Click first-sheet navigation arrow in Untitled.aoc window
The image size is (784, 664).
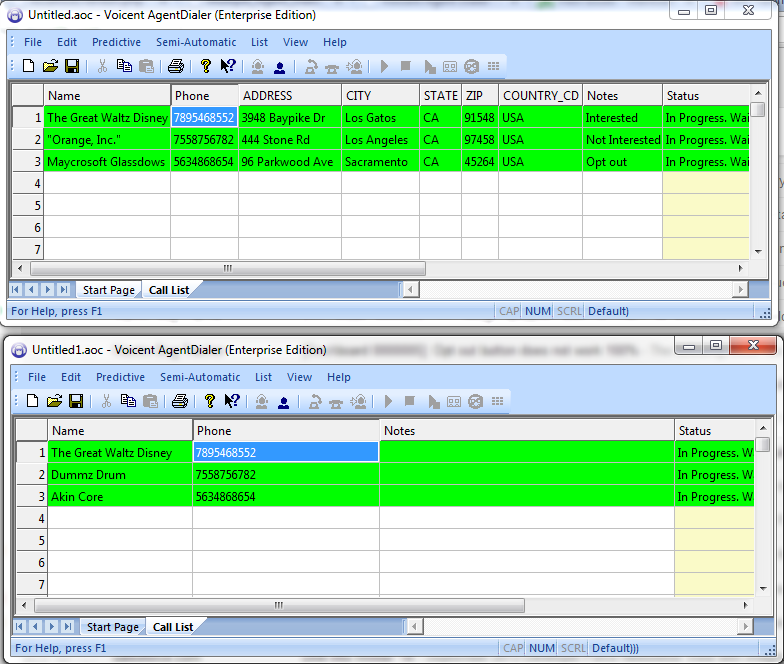(x=16, y=290)
